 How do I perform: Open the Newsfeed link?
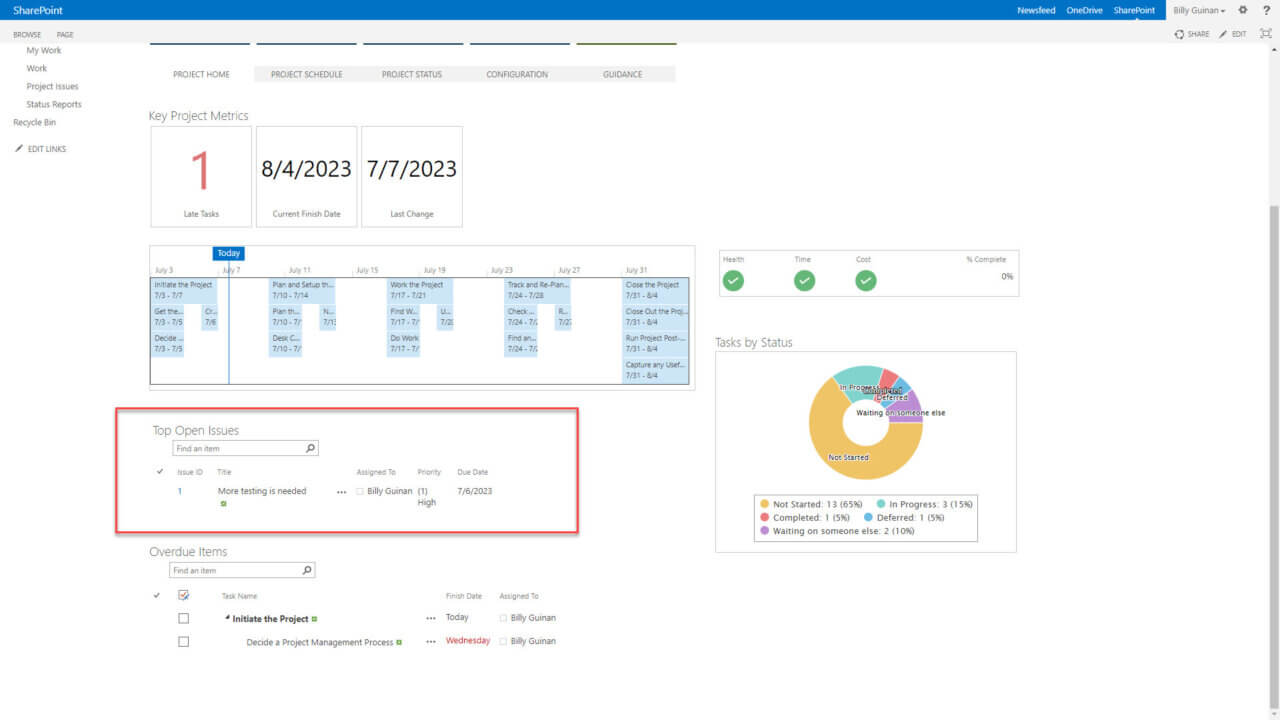(1037, 10)
